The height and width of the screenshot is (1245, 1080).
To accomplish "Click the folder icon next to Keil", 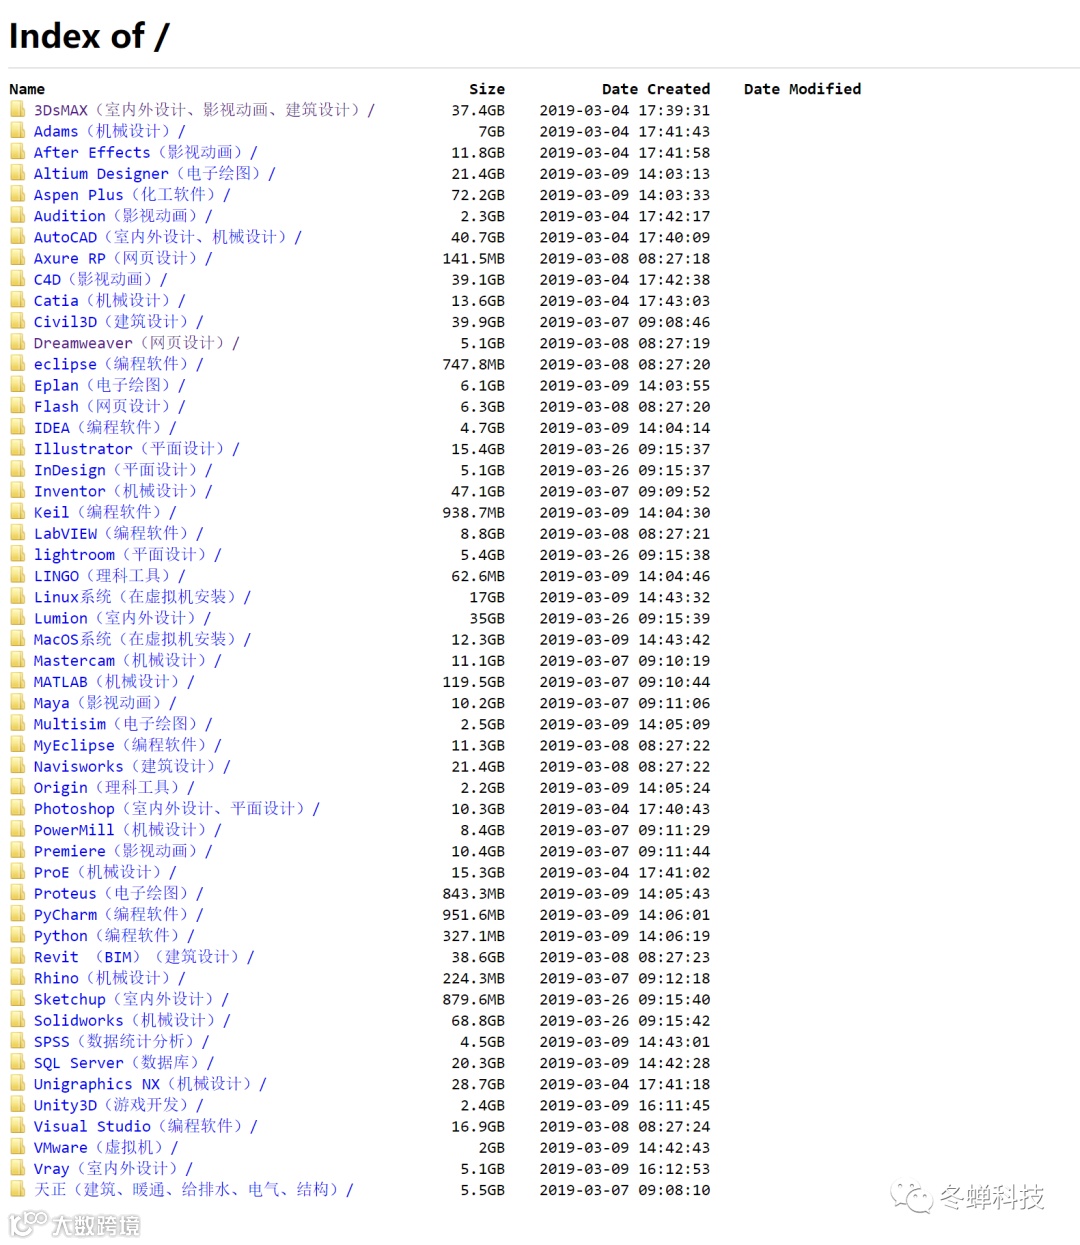I will point(18,512).
